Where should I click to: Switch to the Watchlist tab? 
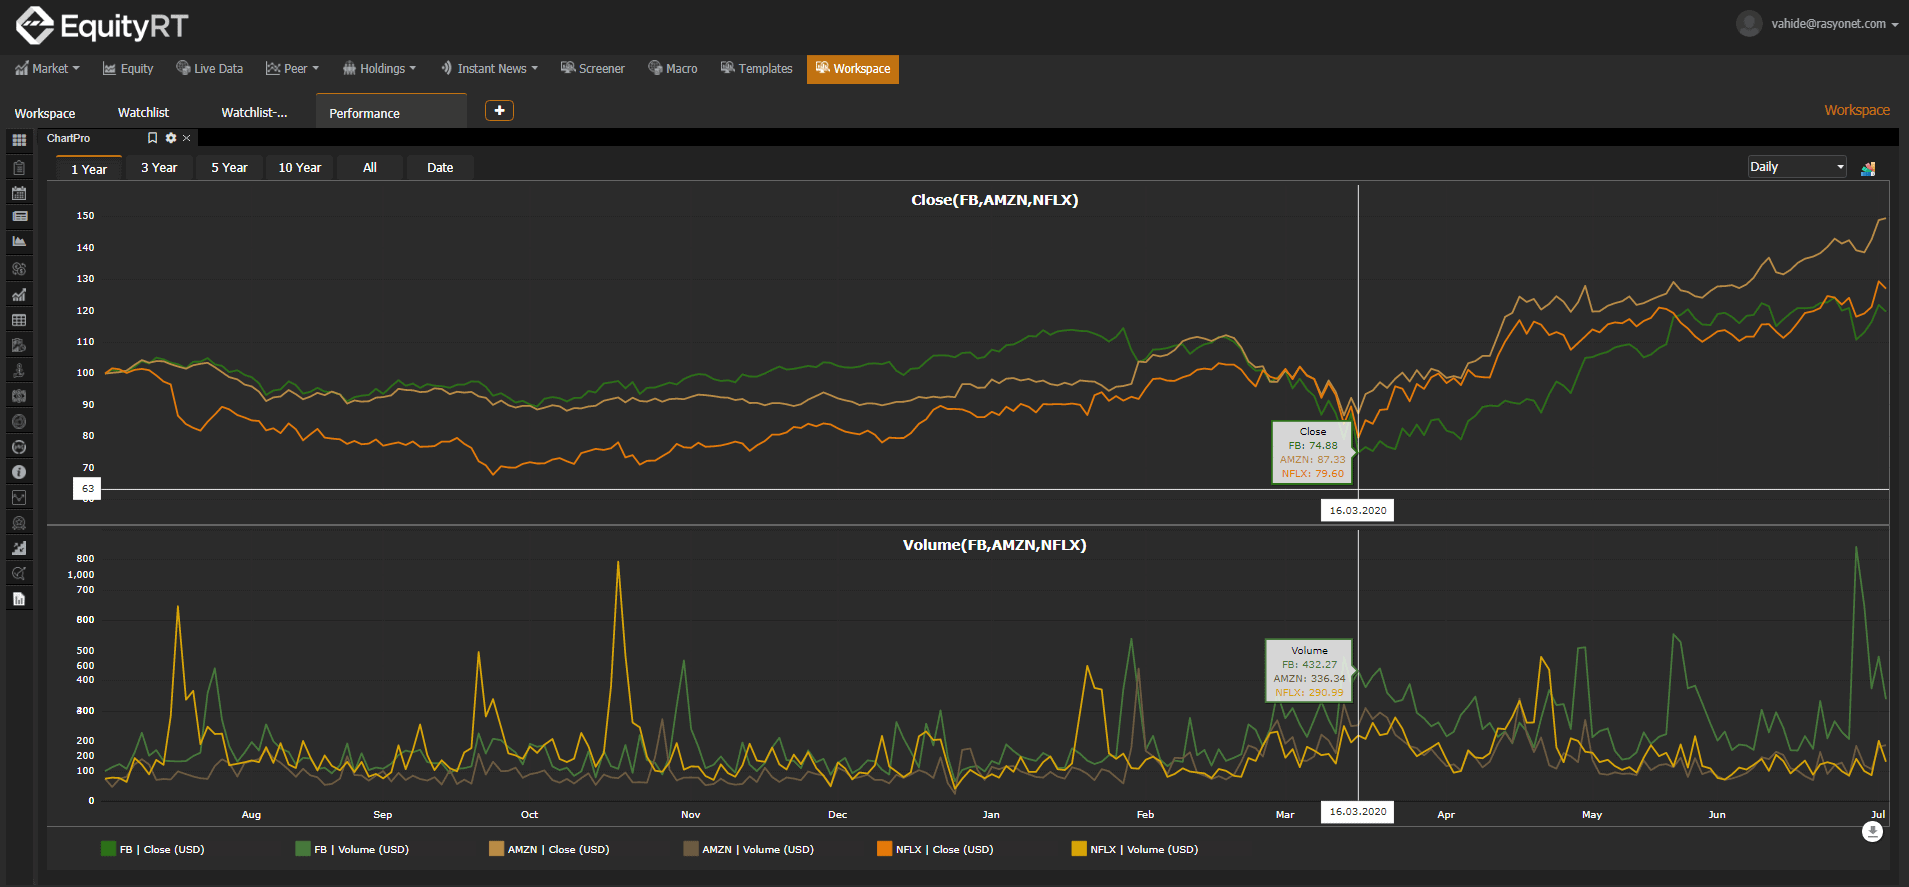click(x=143, y=113)
